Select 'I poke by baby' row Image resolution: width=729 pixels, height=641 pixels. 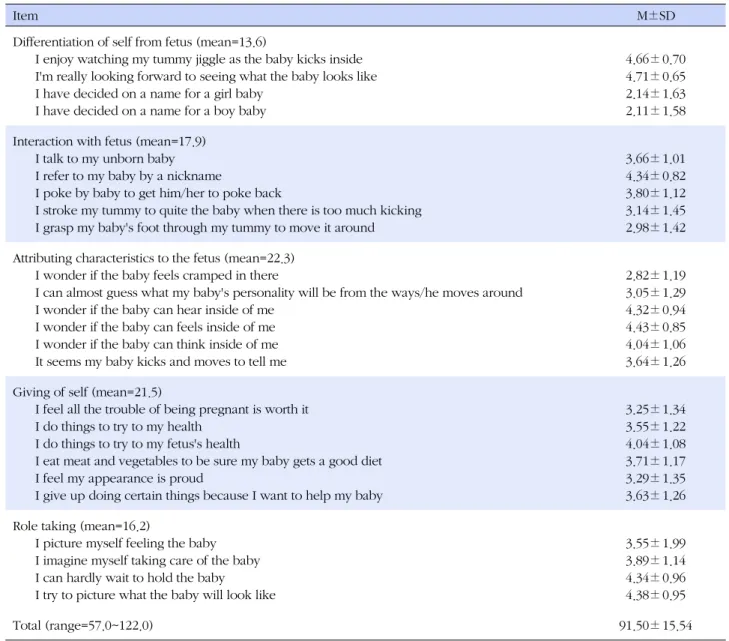158,193
